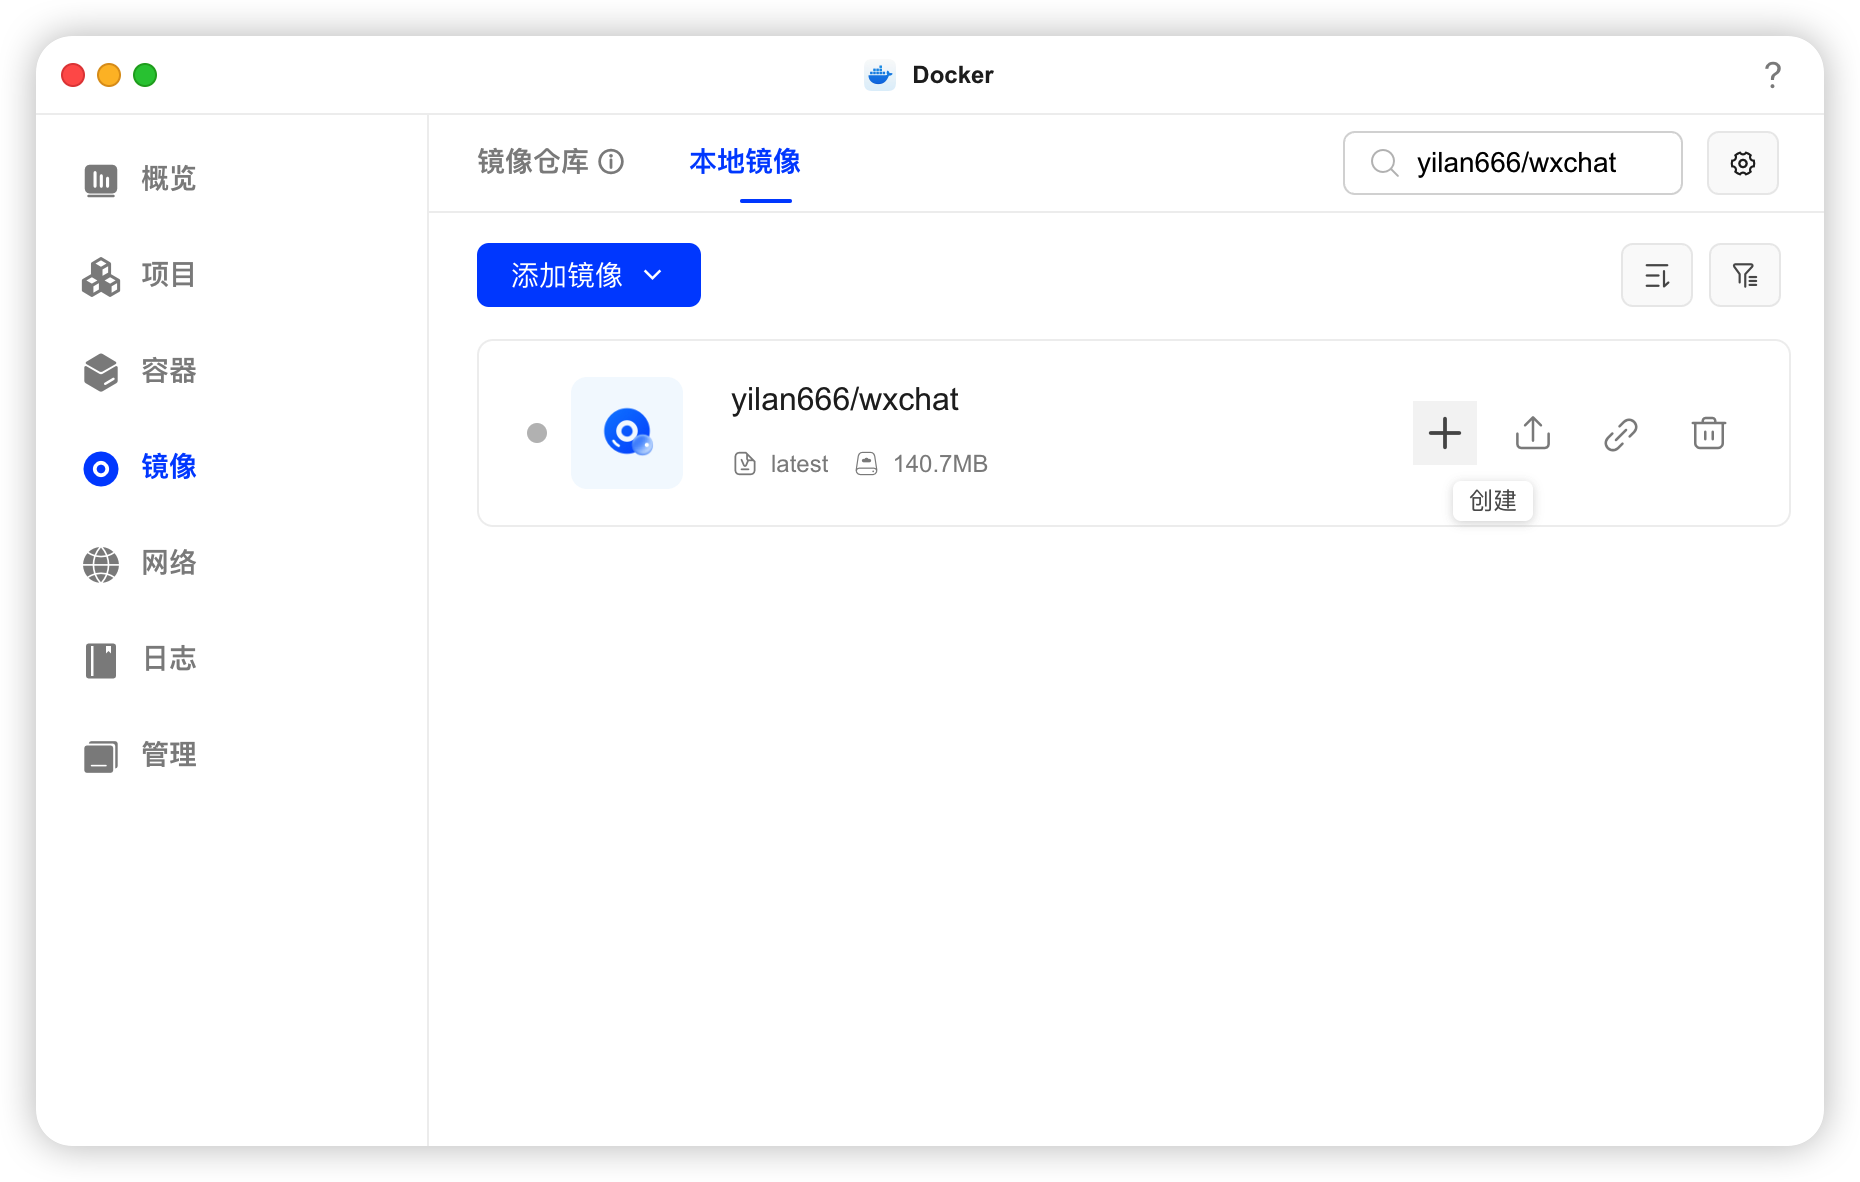Open the 容器 containers section
The height and width of the screenshot is (1182, 1860).
[140, 371]
